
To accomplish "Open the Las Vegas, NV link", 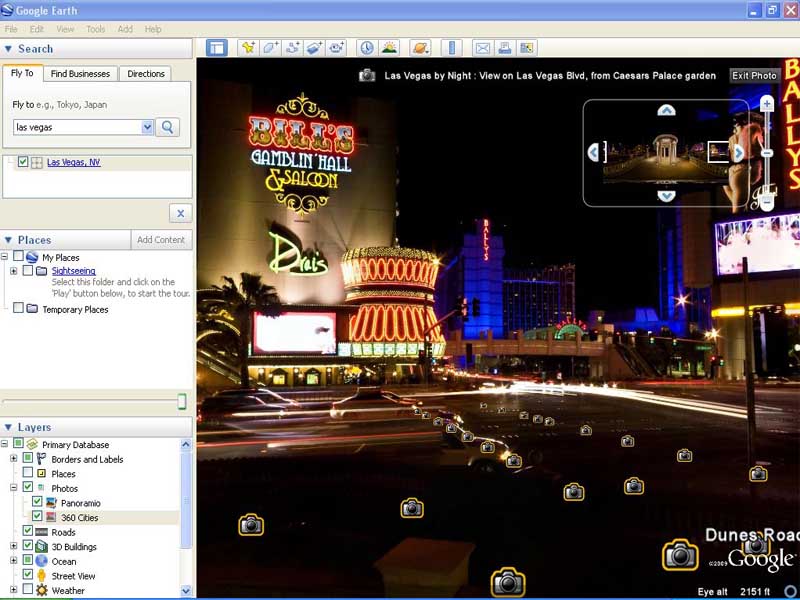I will pos(73,162).
